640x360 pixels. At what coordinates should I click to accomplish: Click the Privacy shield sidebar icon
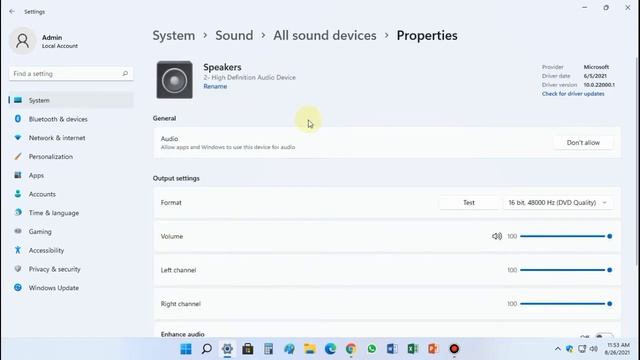18,269
